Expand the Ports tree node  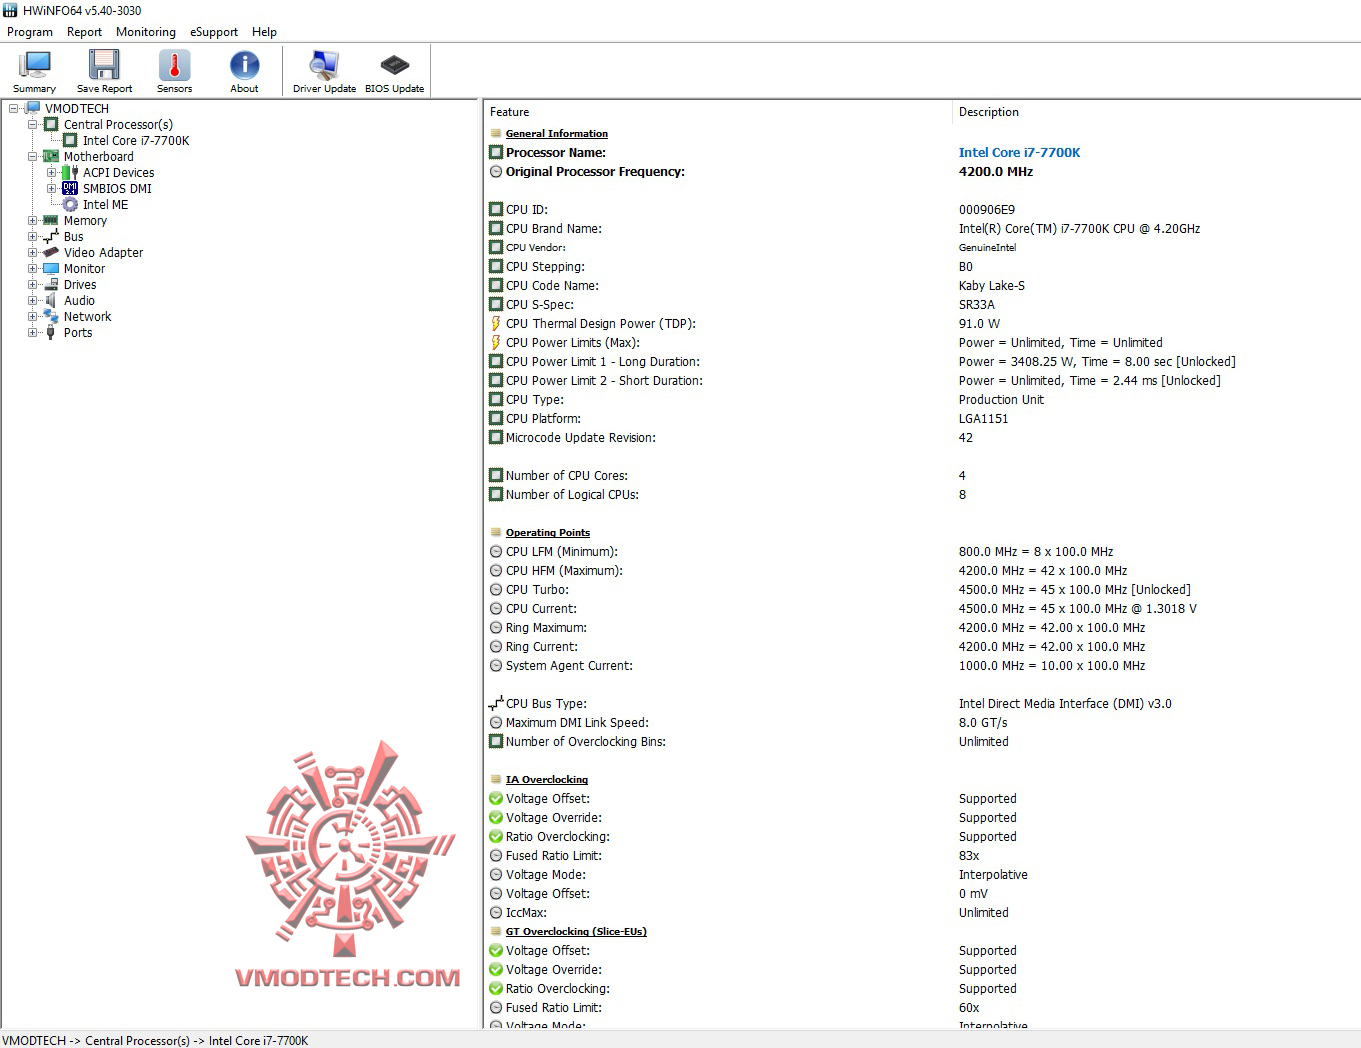32,332
